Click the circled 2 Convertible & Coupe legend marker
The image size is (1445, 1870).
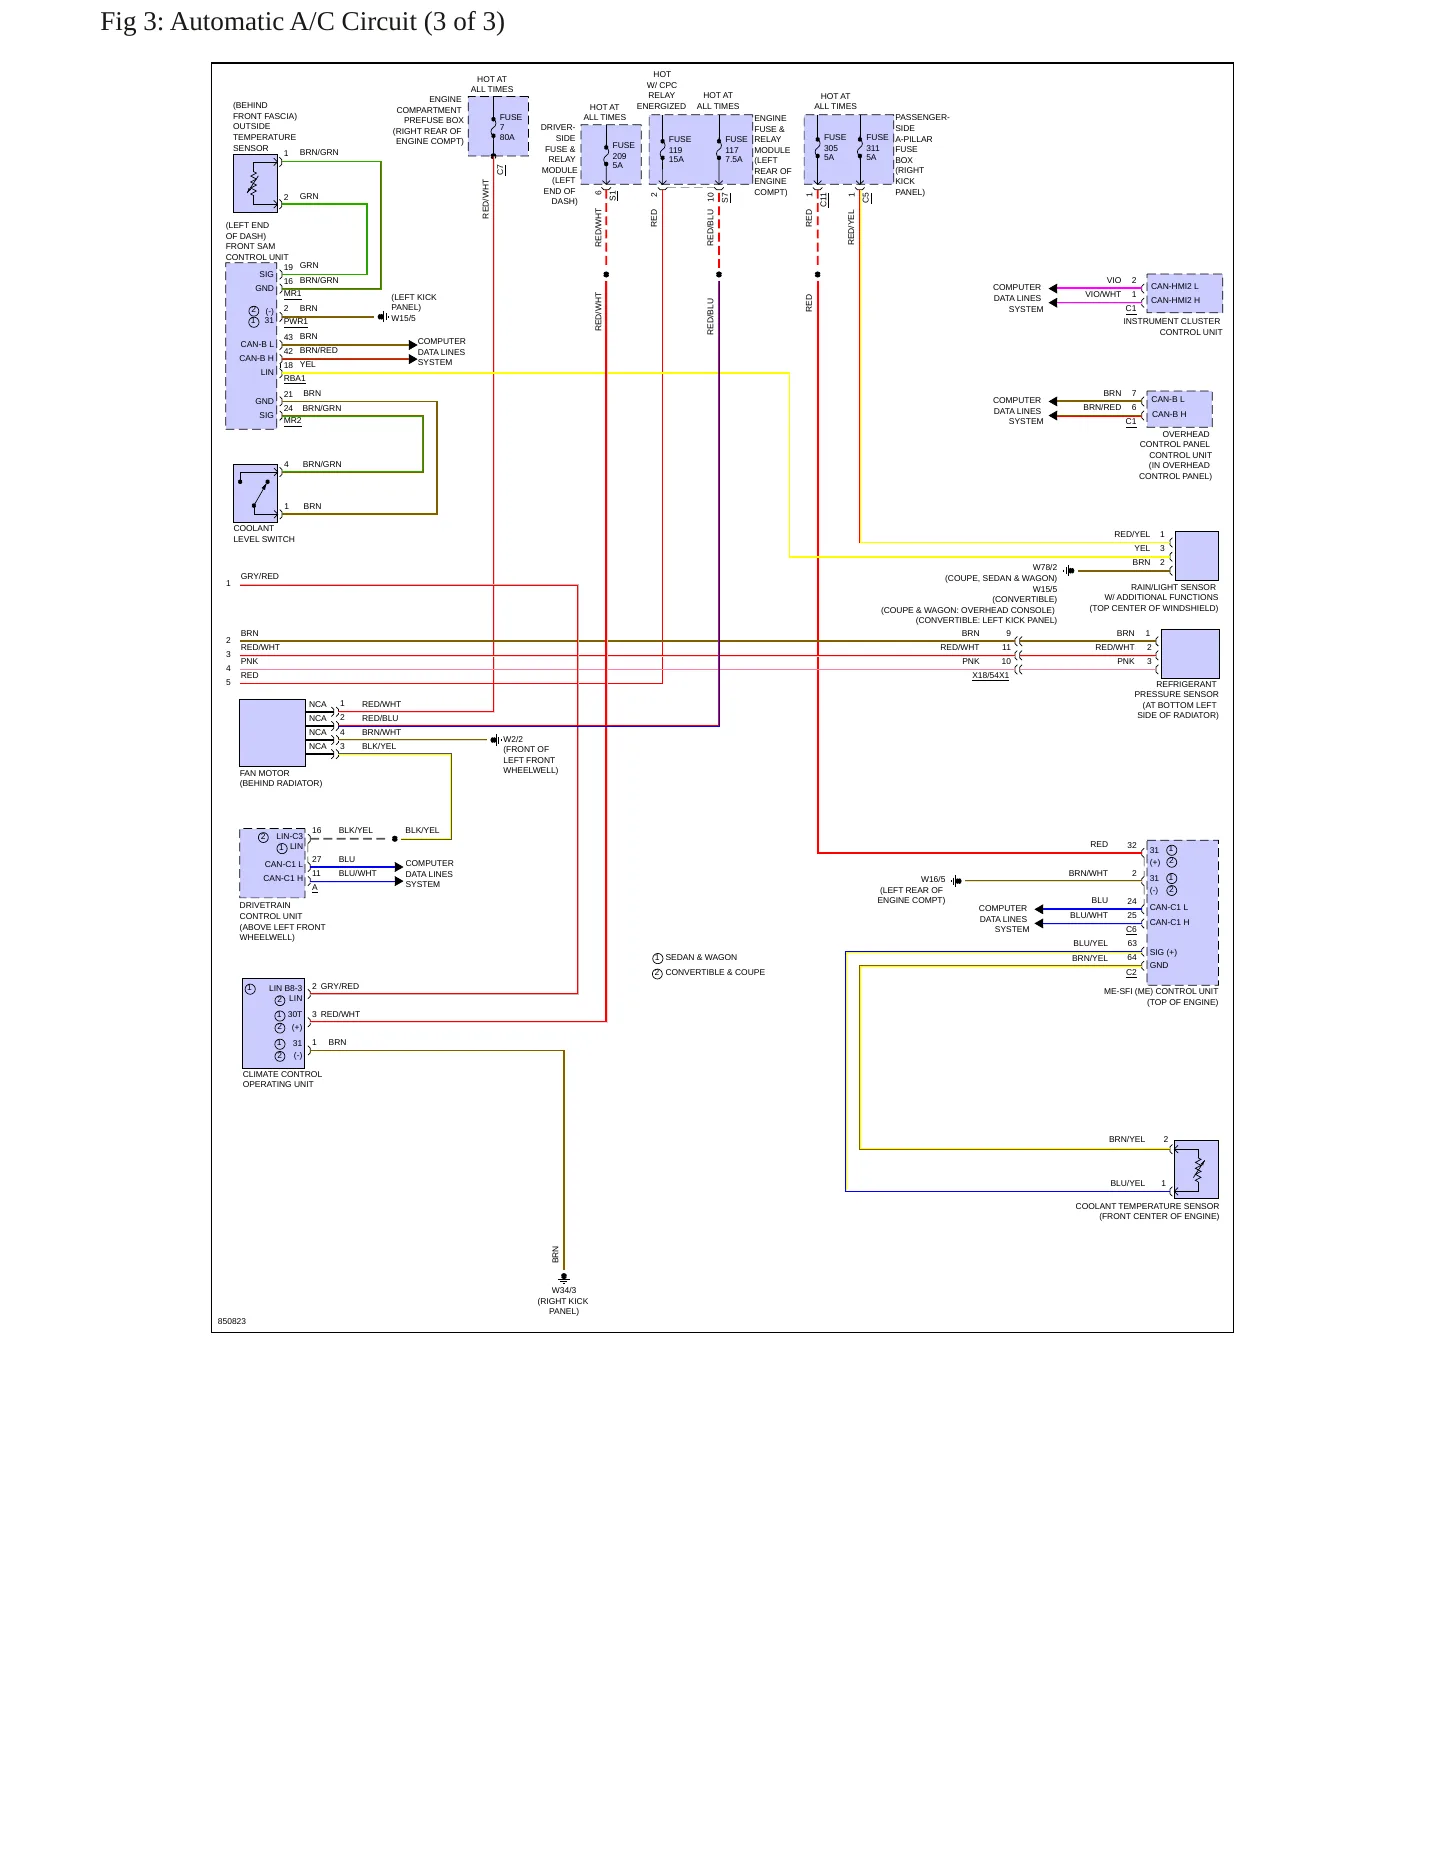tap(657, 973)
